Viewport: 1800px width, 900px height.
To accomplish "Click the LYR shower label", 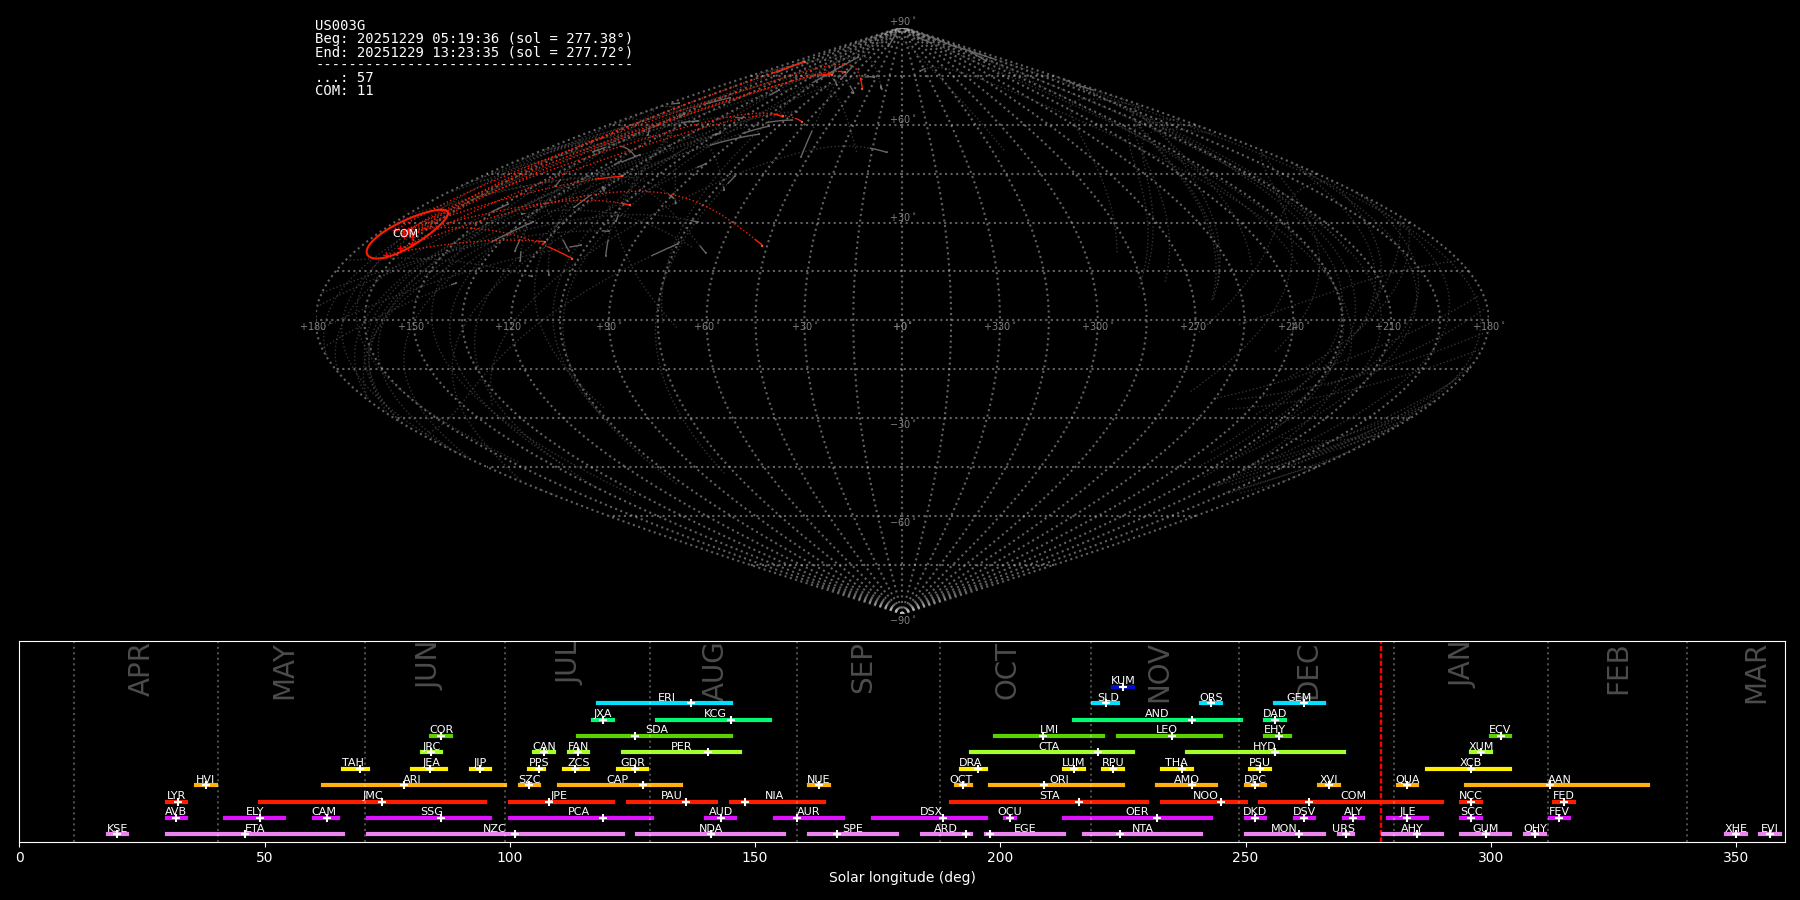I will 176,796.
